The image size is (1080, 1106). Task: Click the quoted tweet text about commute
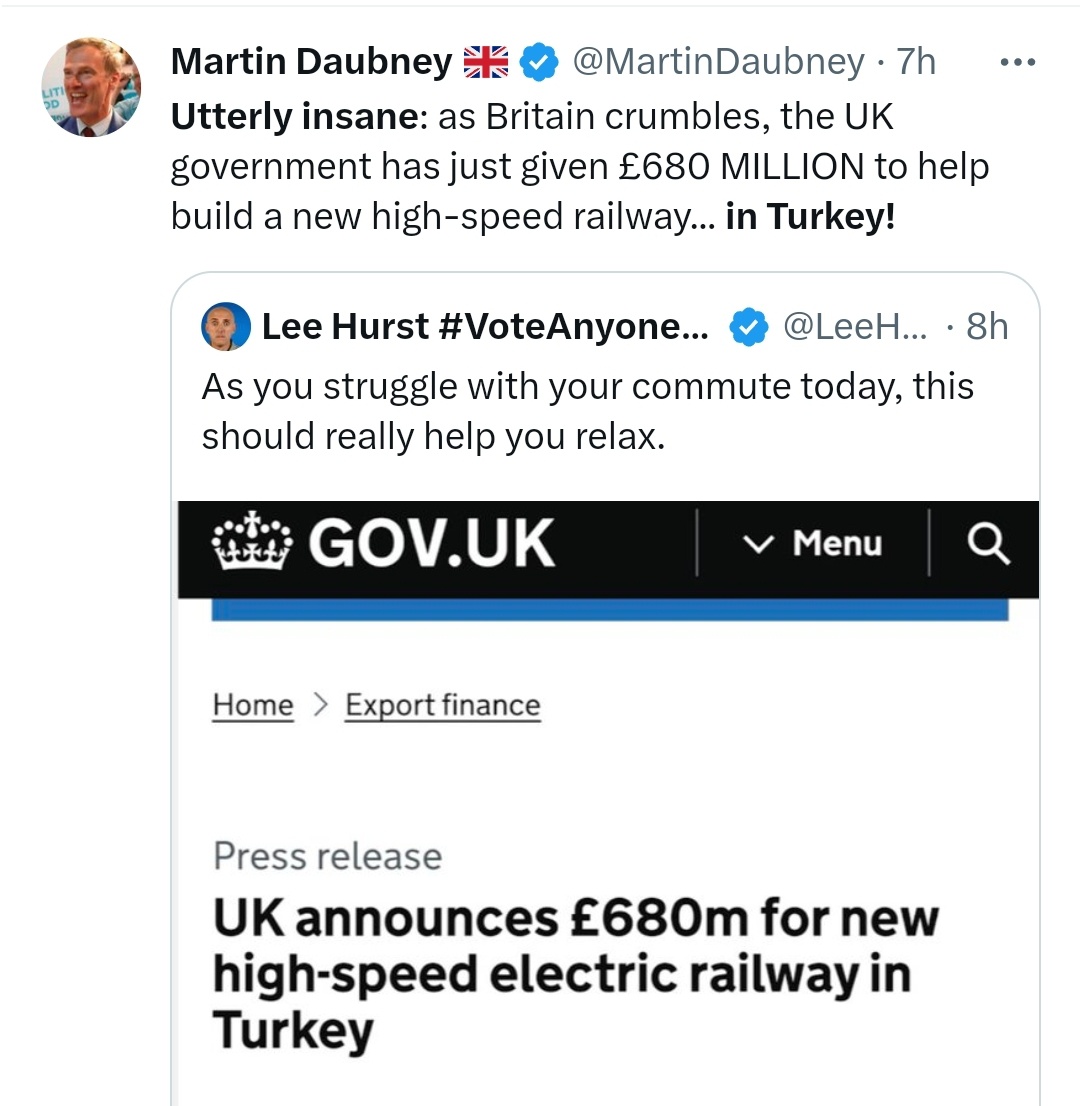[587, 411]
